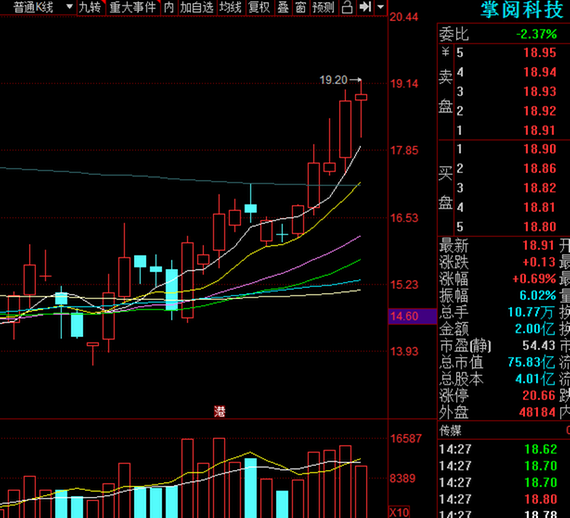Screen dimensions: 570x518
Task: Click the 20.44 price axis label
Action: pyautogui.click(x=404, y=17)
